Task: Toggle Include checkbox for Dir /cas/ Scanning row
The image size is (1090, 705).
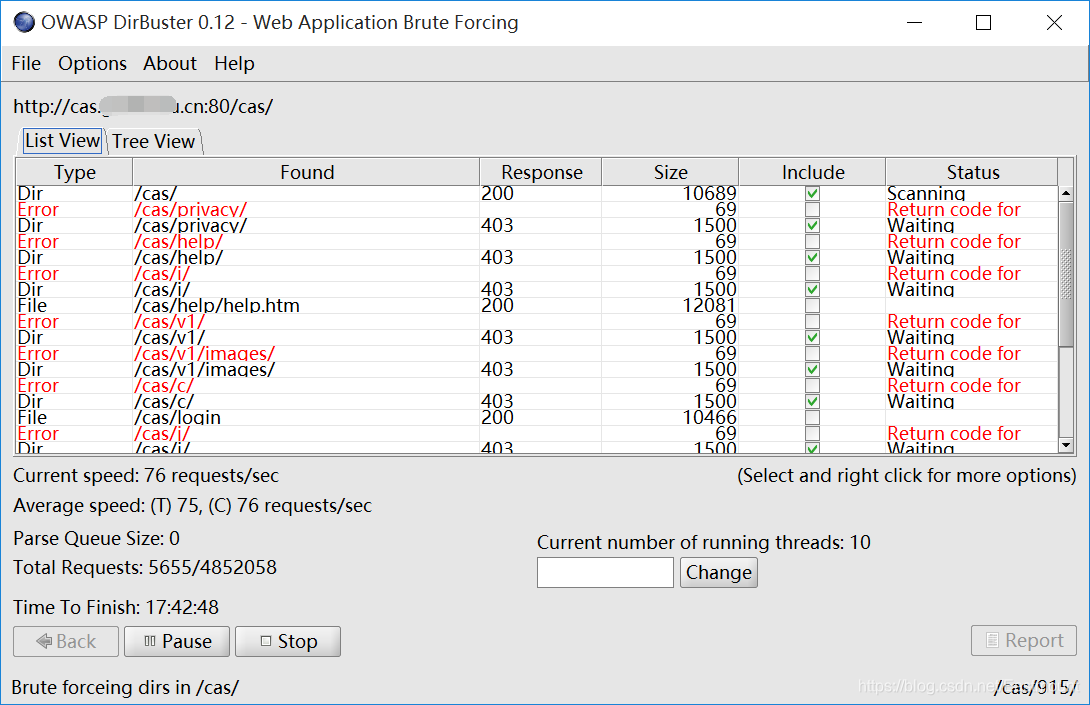Action: [x=812, y=193]
